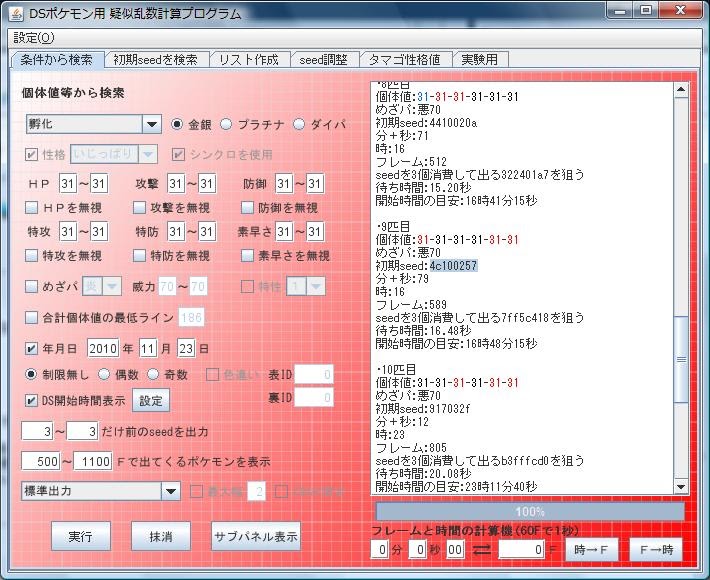
Task: Click the 開始時間の目安:16時48分15秒 line
Action: point(456,344)
